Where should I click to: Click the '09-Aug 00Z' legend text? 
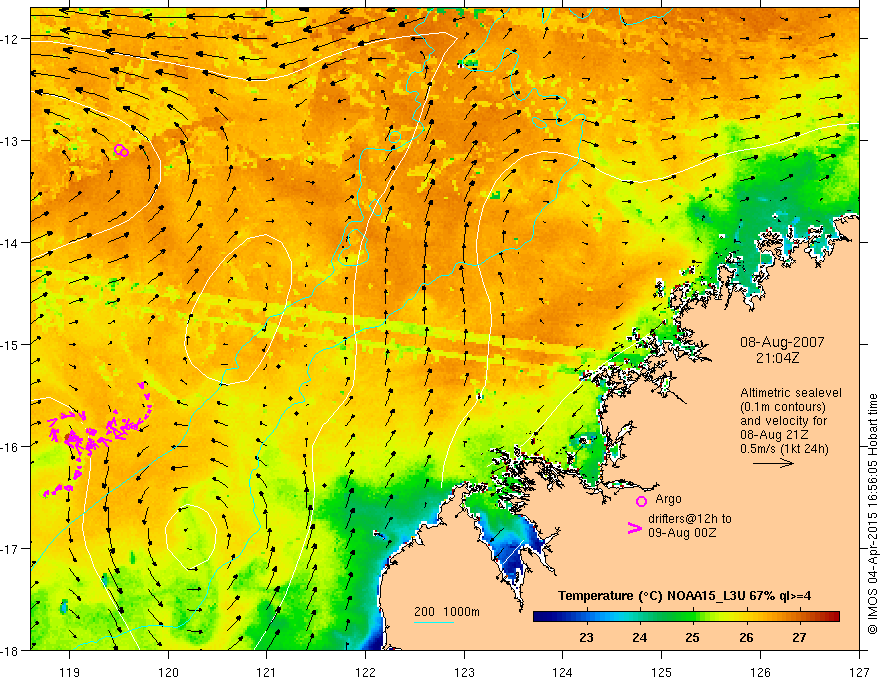coord(682,533)
